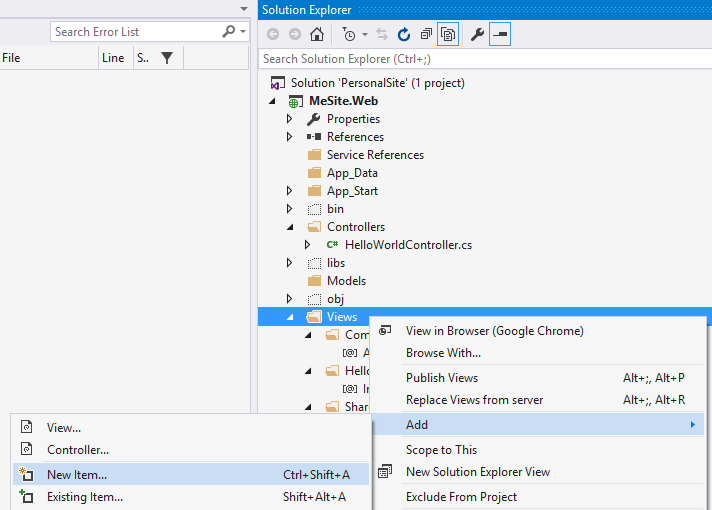
Task: Click the Sync with Active Document icon
Action: [x=382, y=34]
